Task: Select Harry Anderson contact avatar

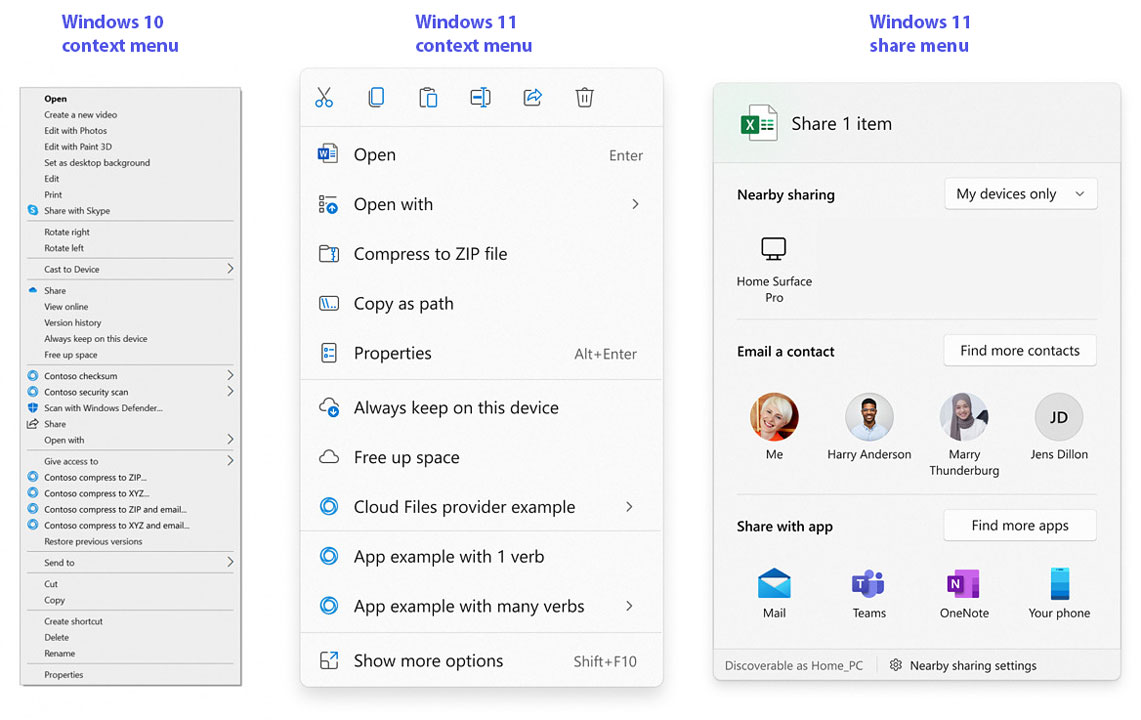Action: [x=869, y=416]
